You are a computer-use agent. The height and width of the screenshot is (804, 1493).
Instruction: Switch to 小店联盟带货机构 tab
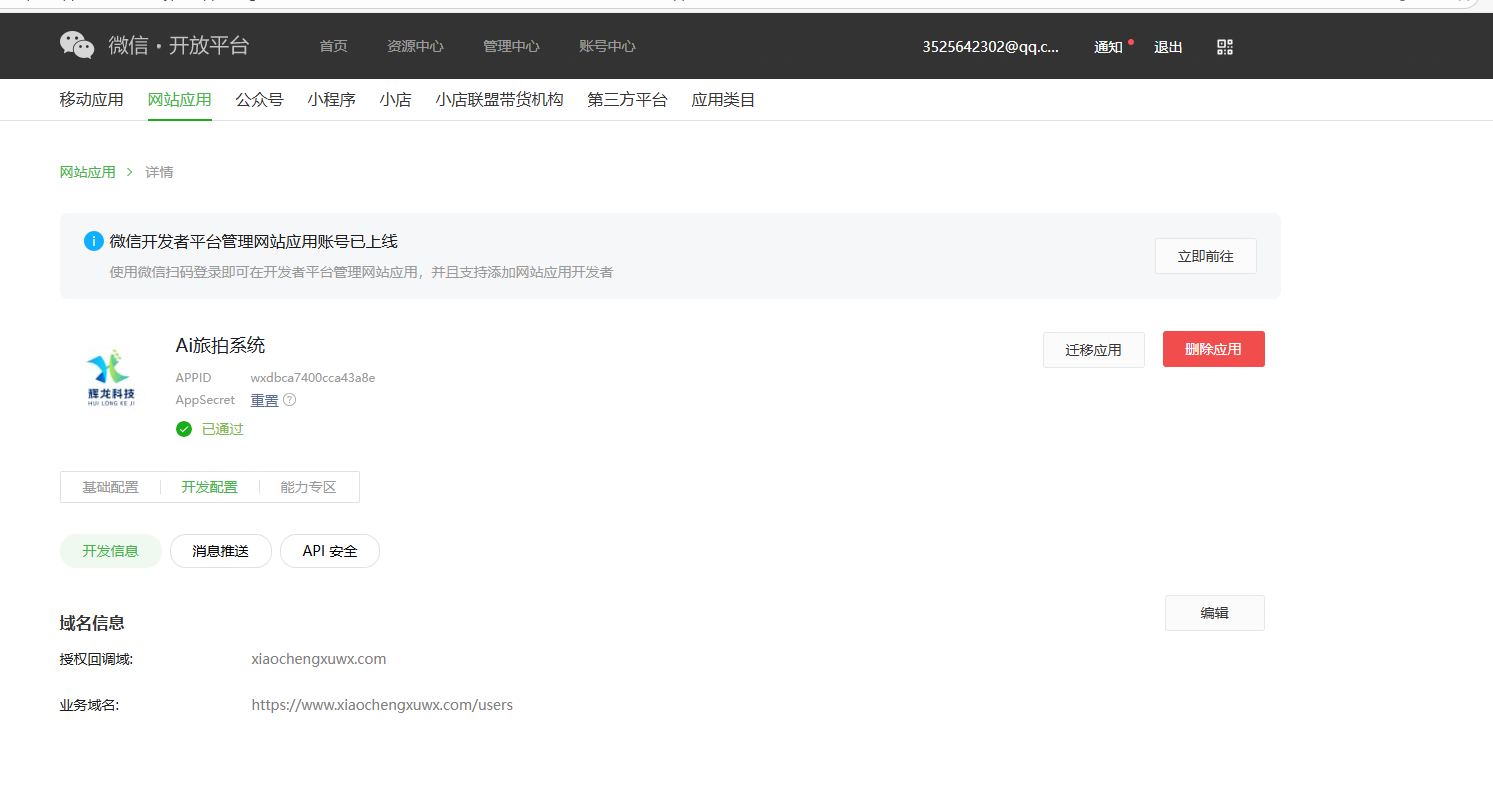[500, 100]
